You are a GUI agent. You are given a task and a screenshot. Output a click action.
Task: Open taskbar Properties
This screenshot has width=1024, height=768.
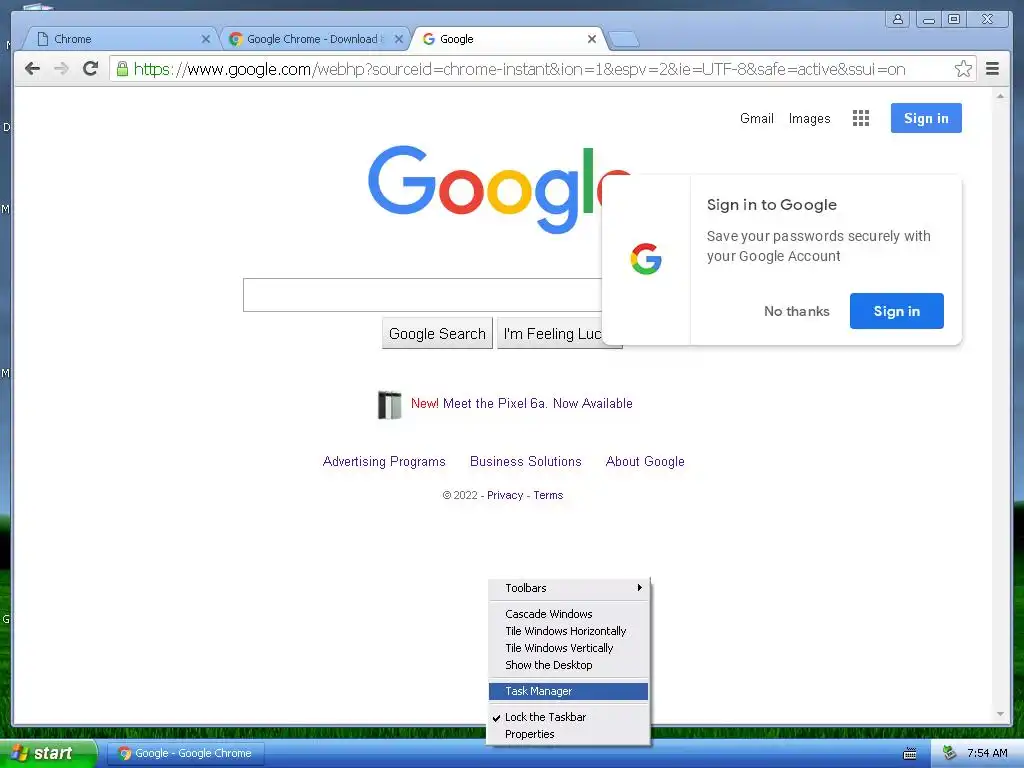pyautogui.click(x=569, y=734)
